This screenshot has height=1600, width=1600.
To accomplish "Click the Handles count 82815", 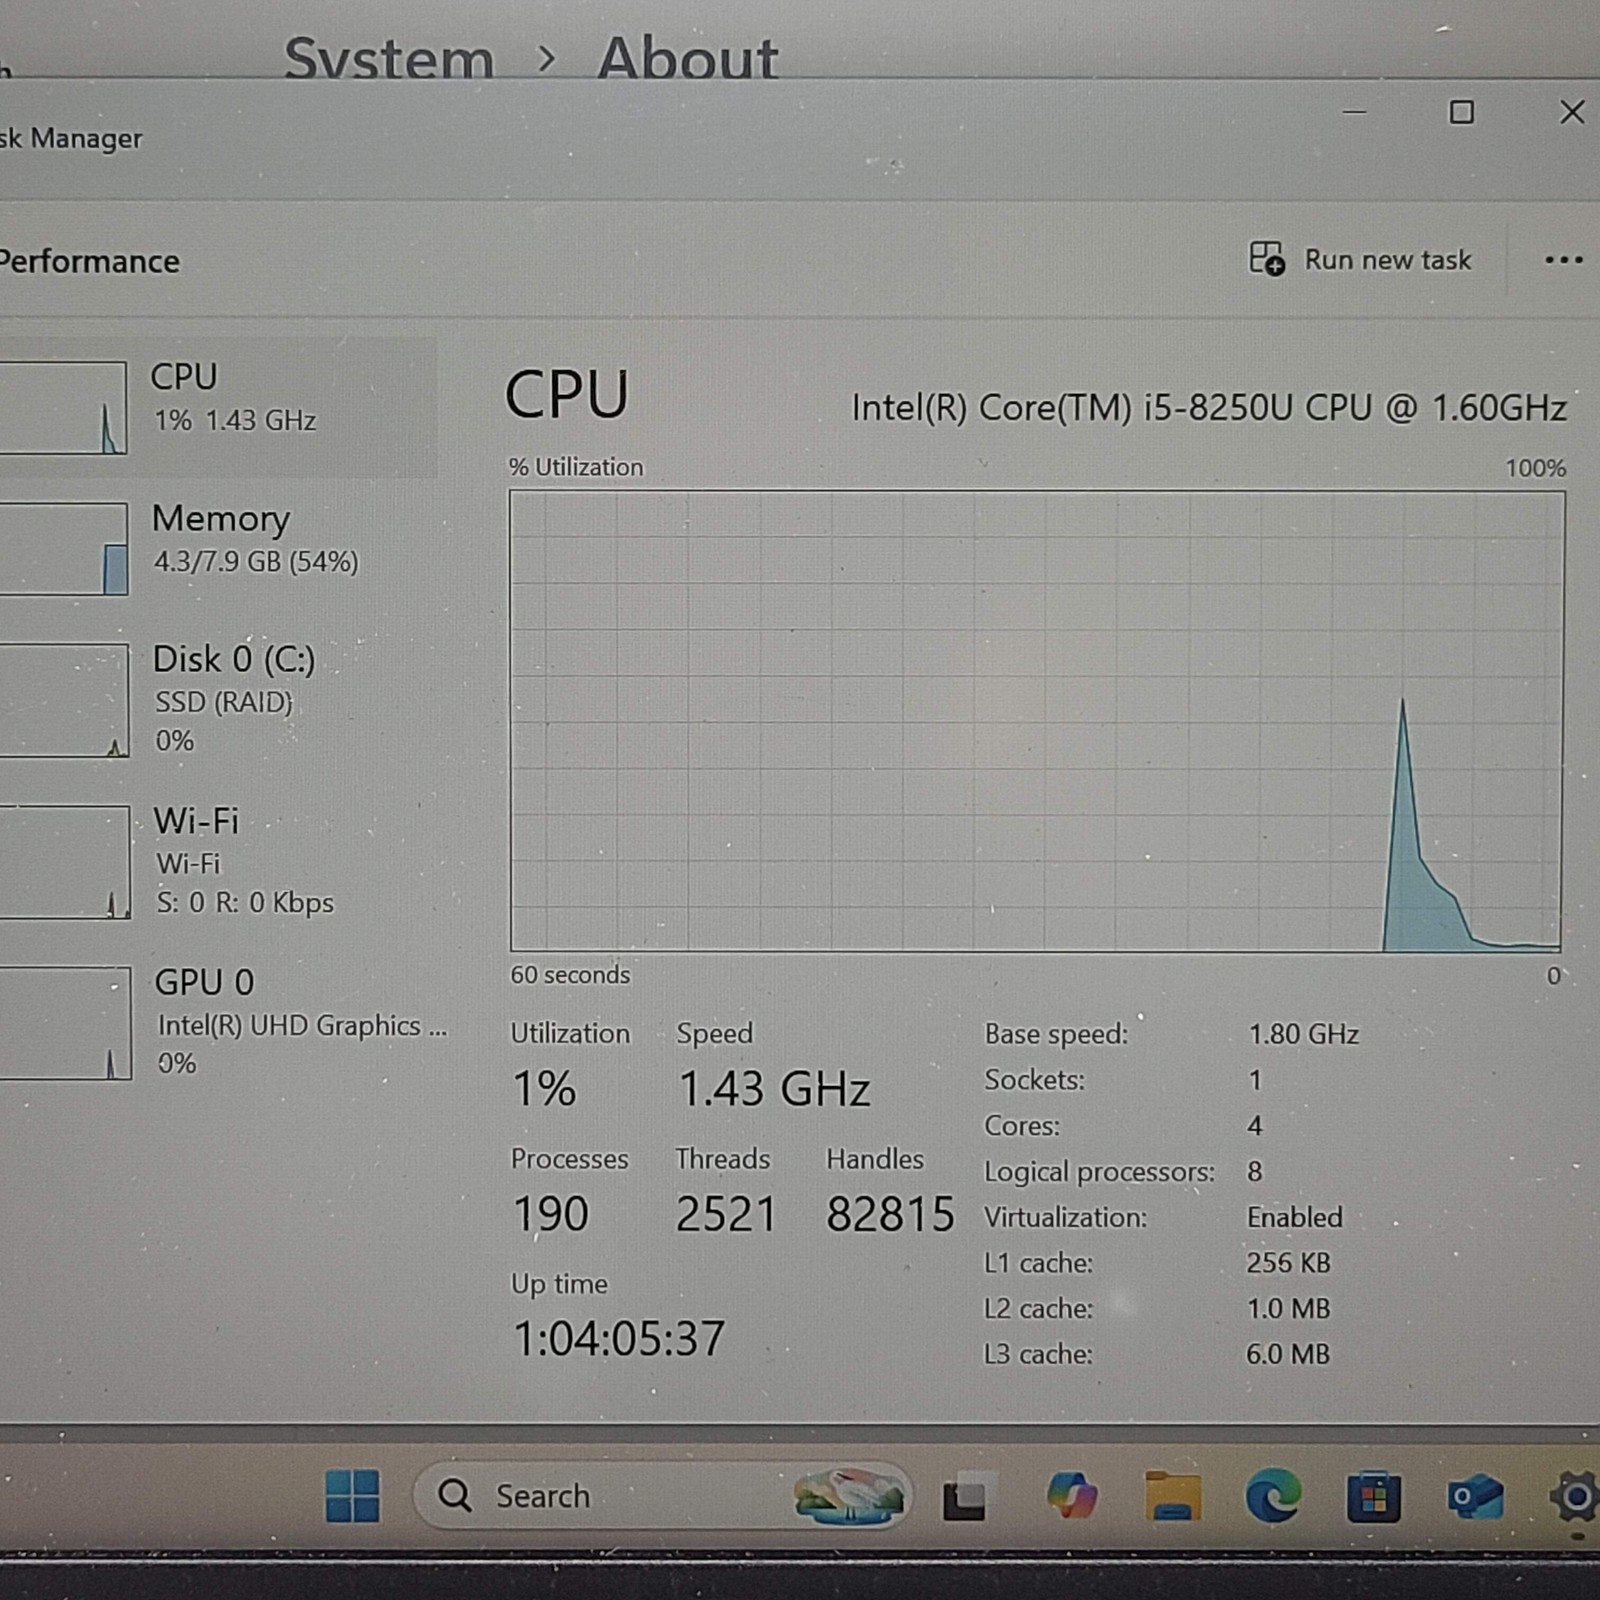I will click(x=890, y=1214).
